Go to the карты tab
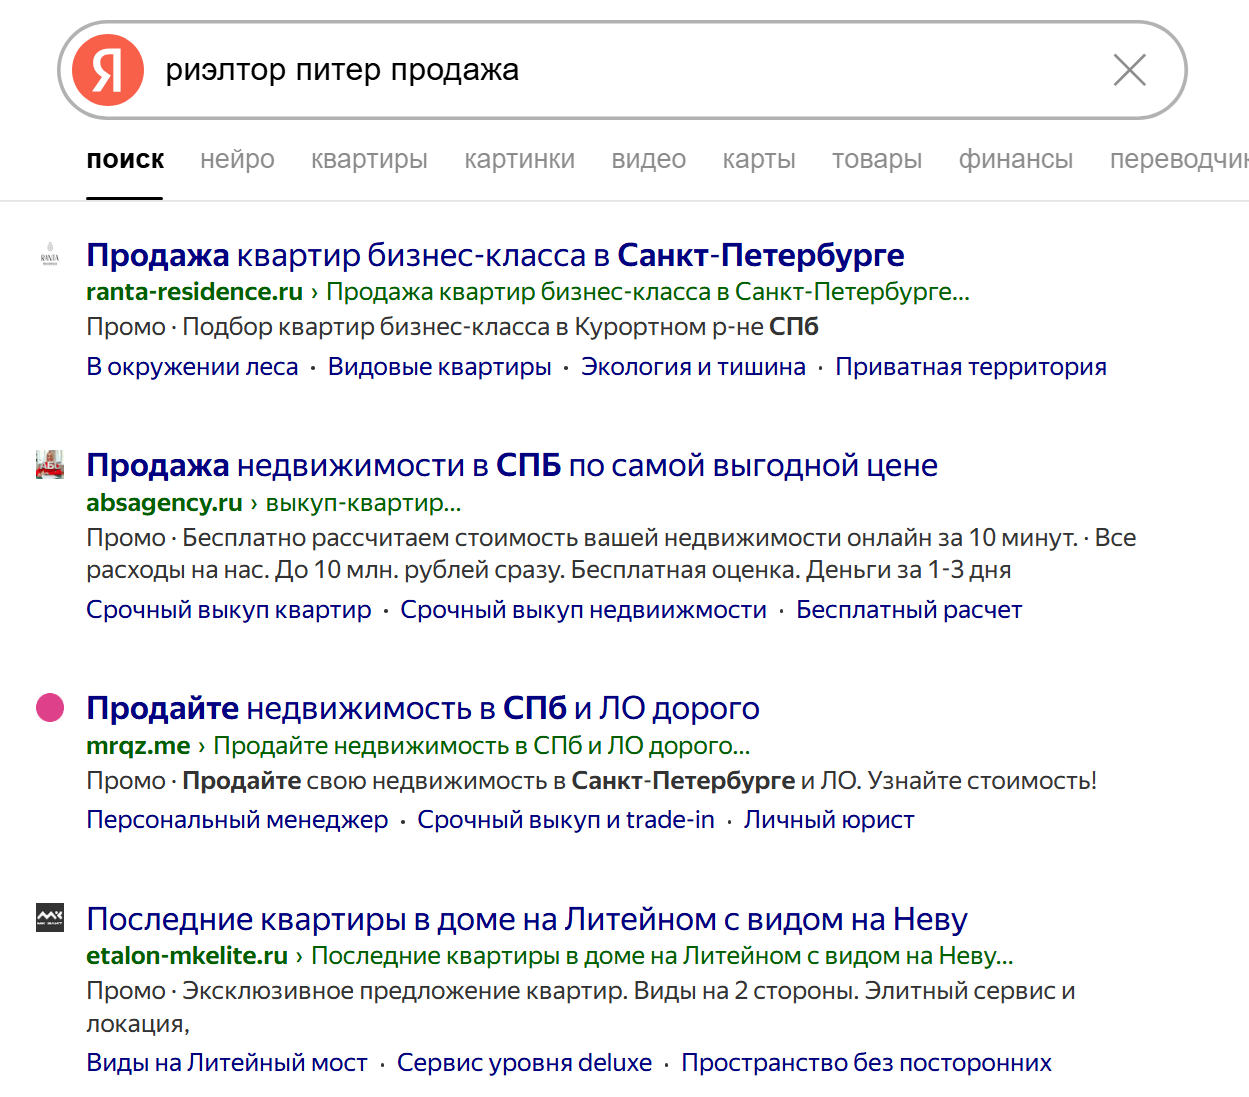Viewport: 1249px width, 1097px height. click(x=759, y=160)
